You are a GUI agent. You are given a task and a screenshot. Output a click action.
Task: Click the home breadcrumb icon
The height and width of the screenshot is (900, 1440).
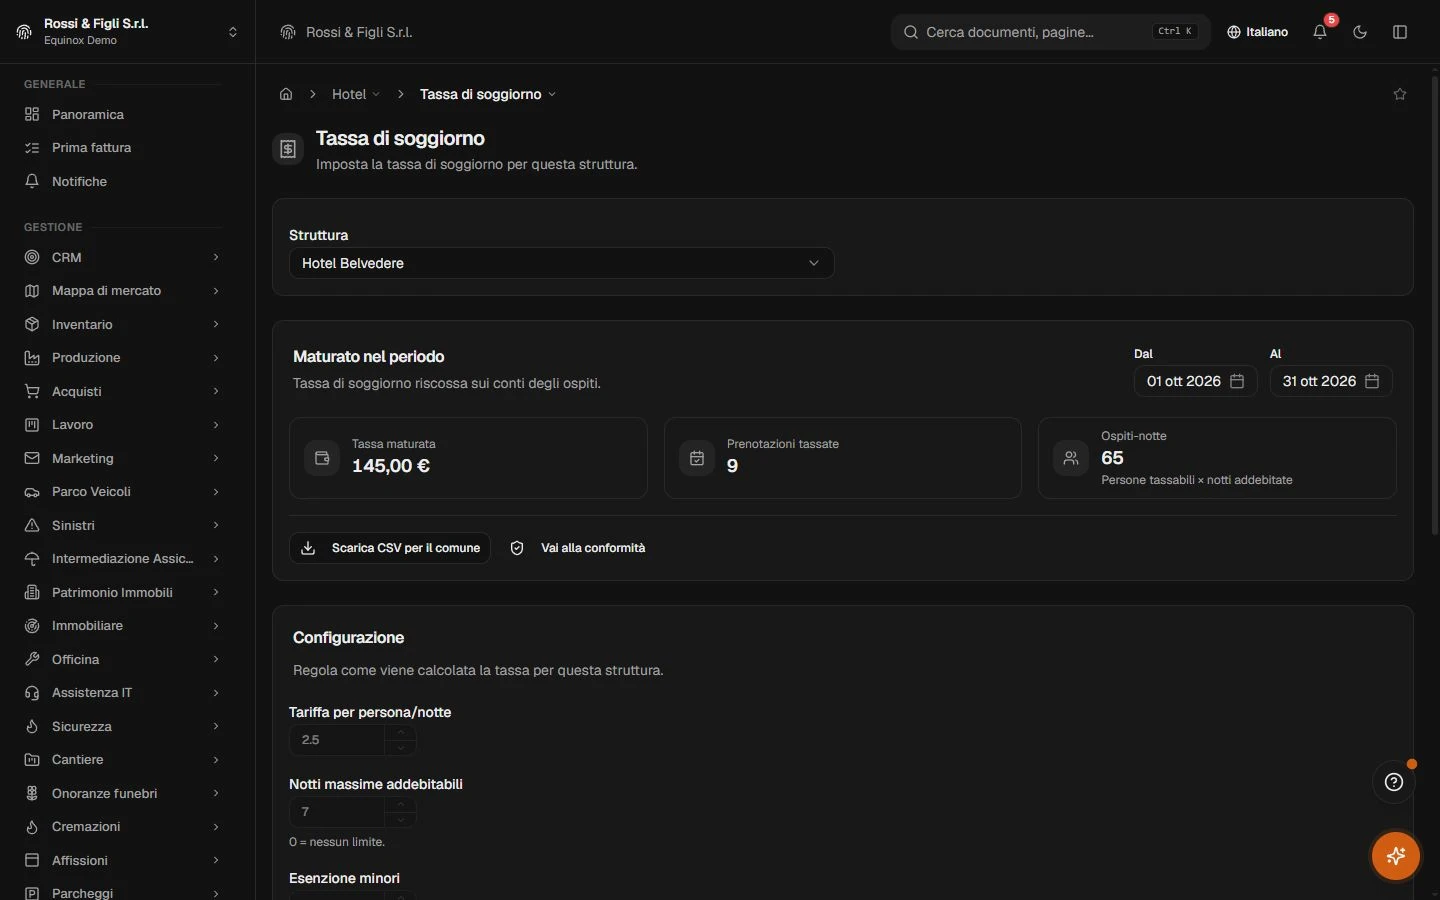[286, 94]
